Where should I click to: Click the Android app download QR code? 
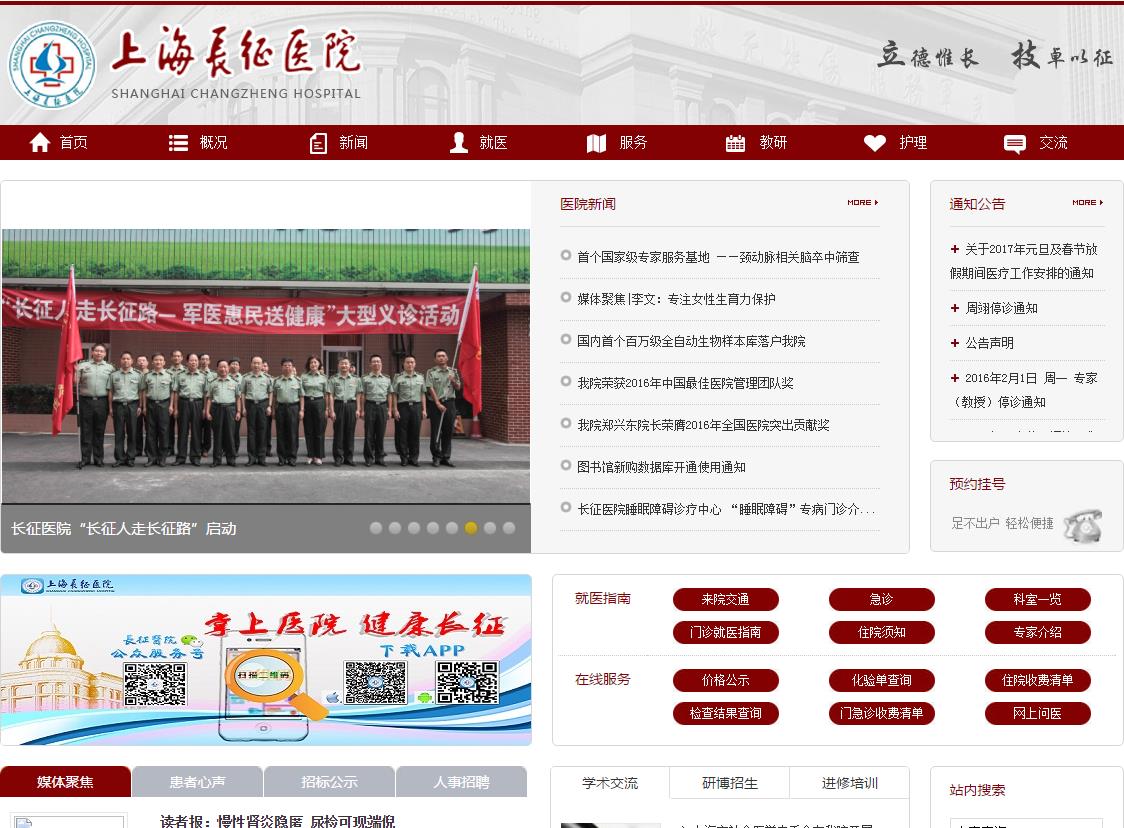[467, 682]
